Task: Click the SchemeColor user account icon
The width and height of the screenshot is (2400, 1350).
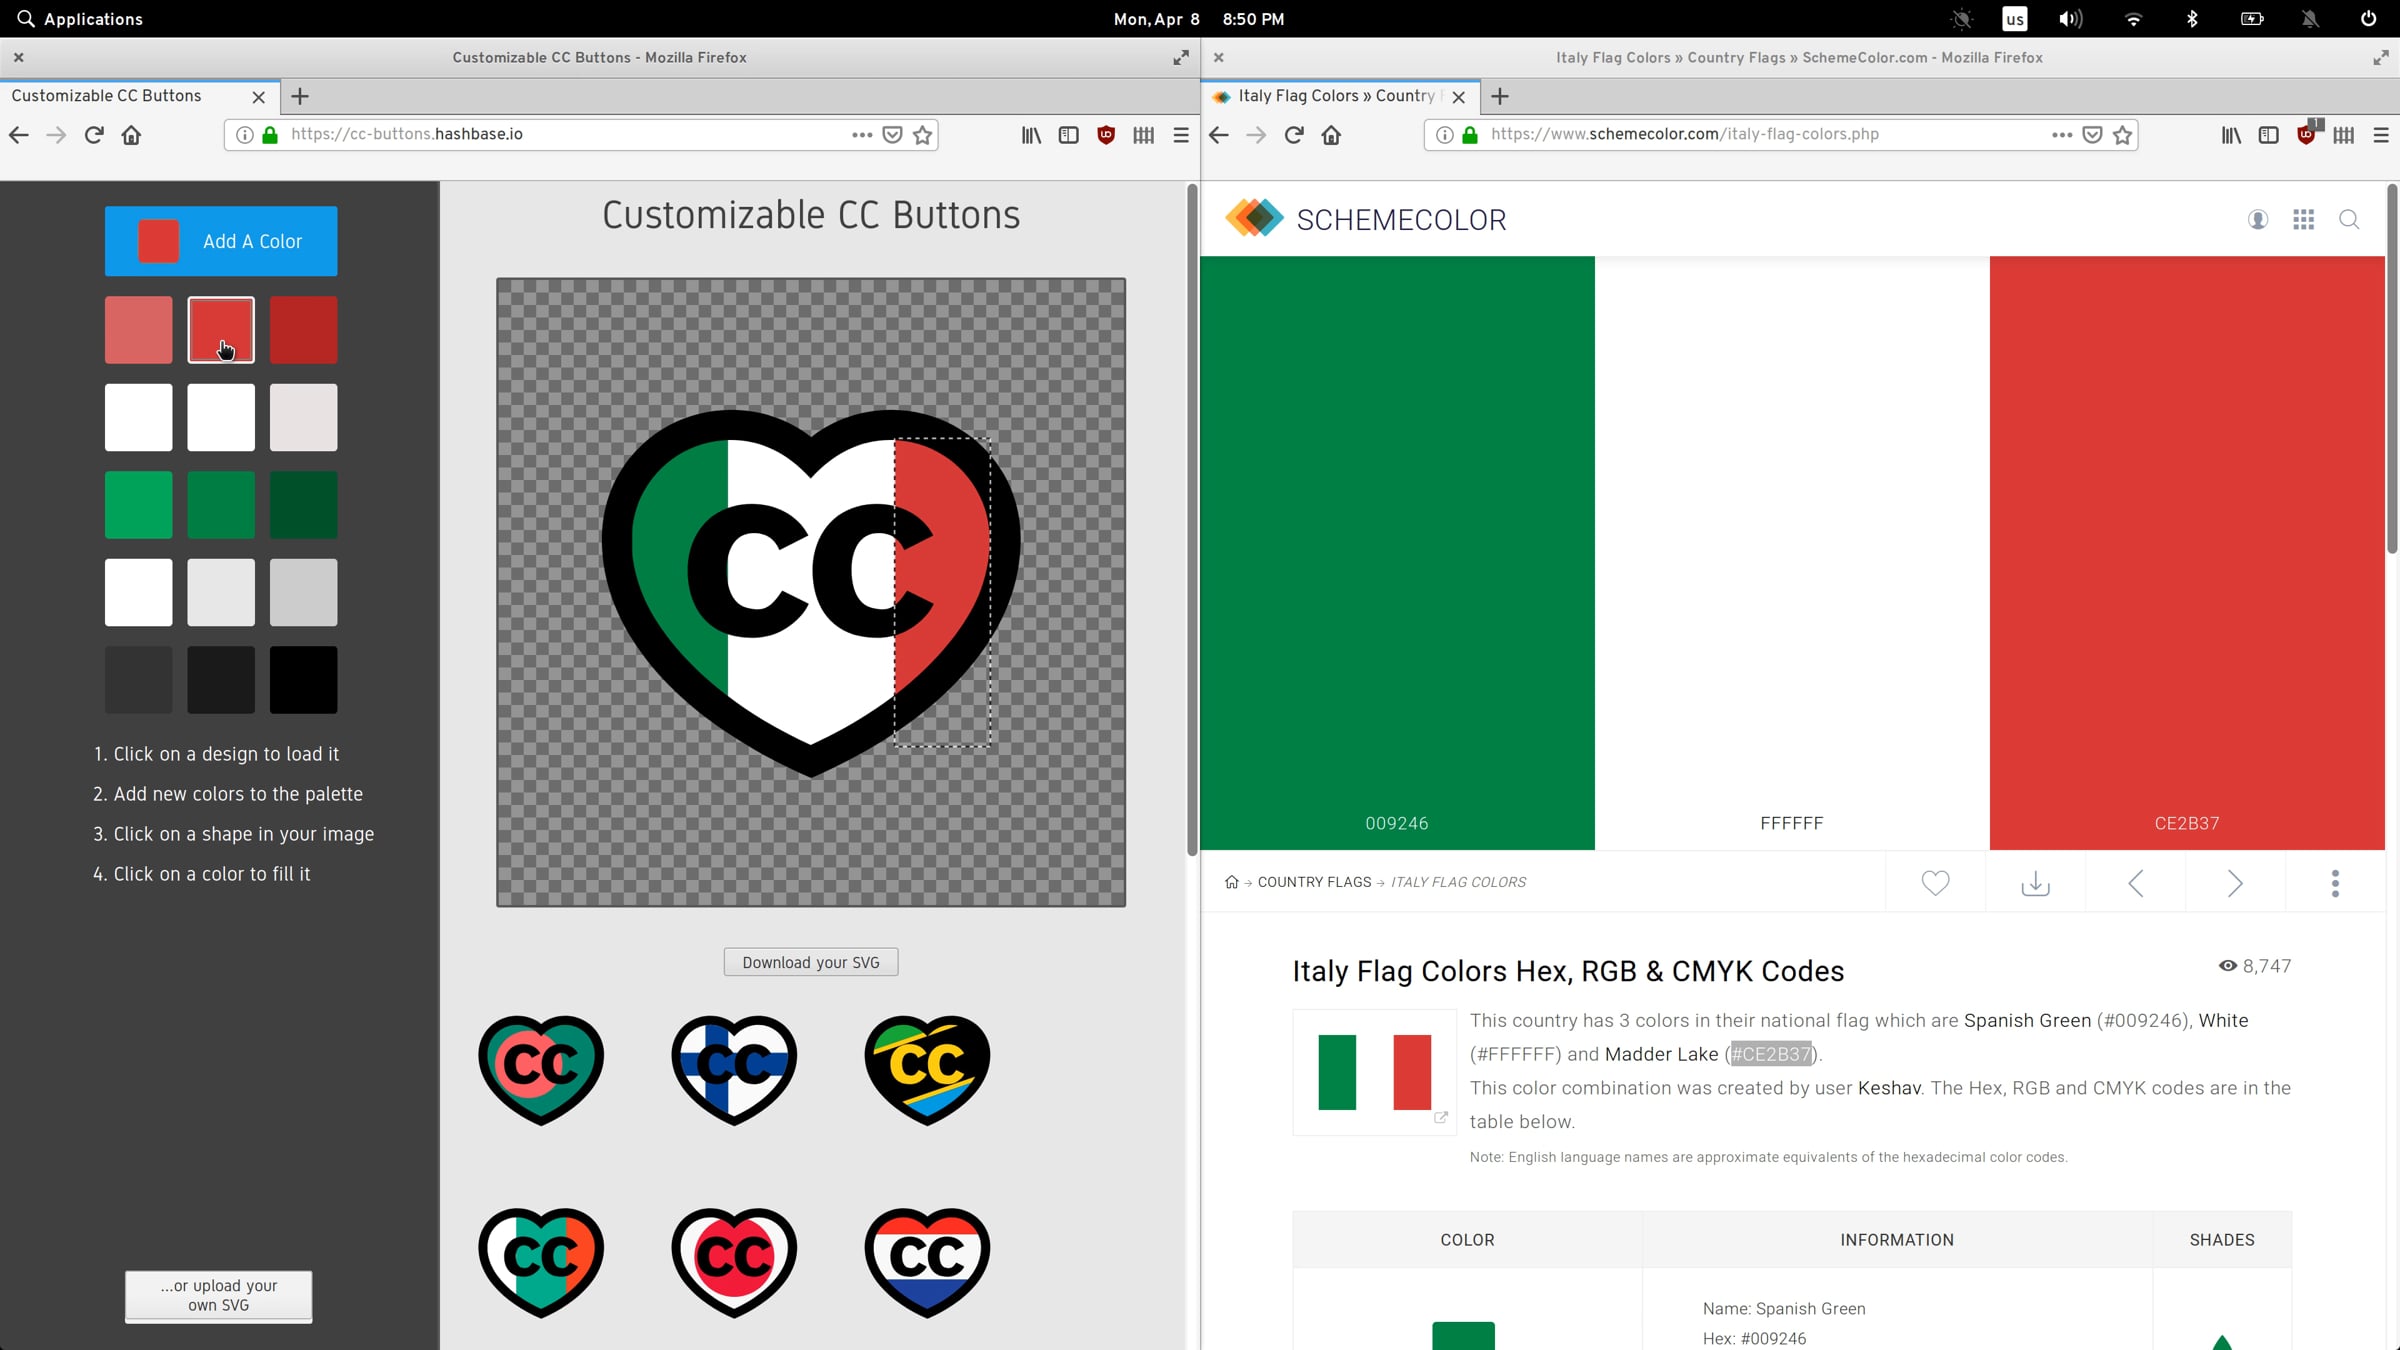Action: 2258,220
